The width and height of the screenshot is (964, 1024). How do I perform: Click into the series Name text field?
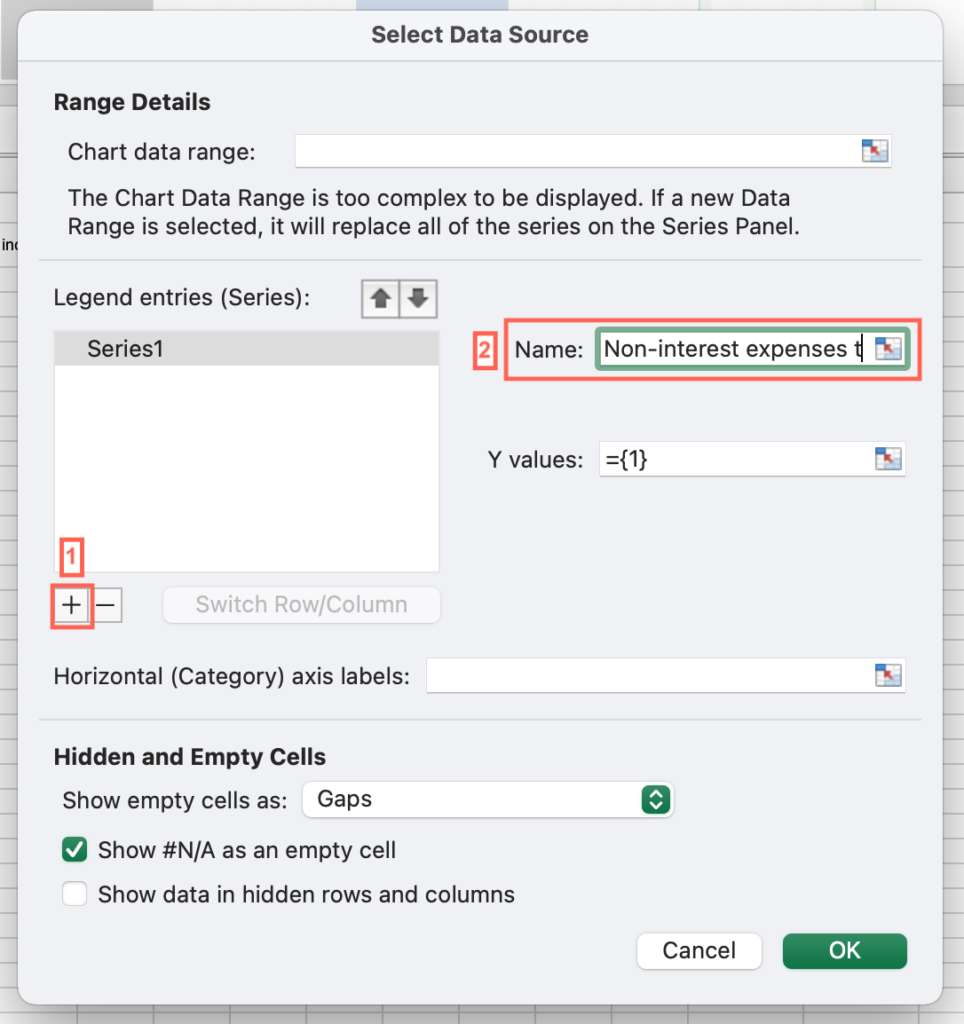[734, 349]
